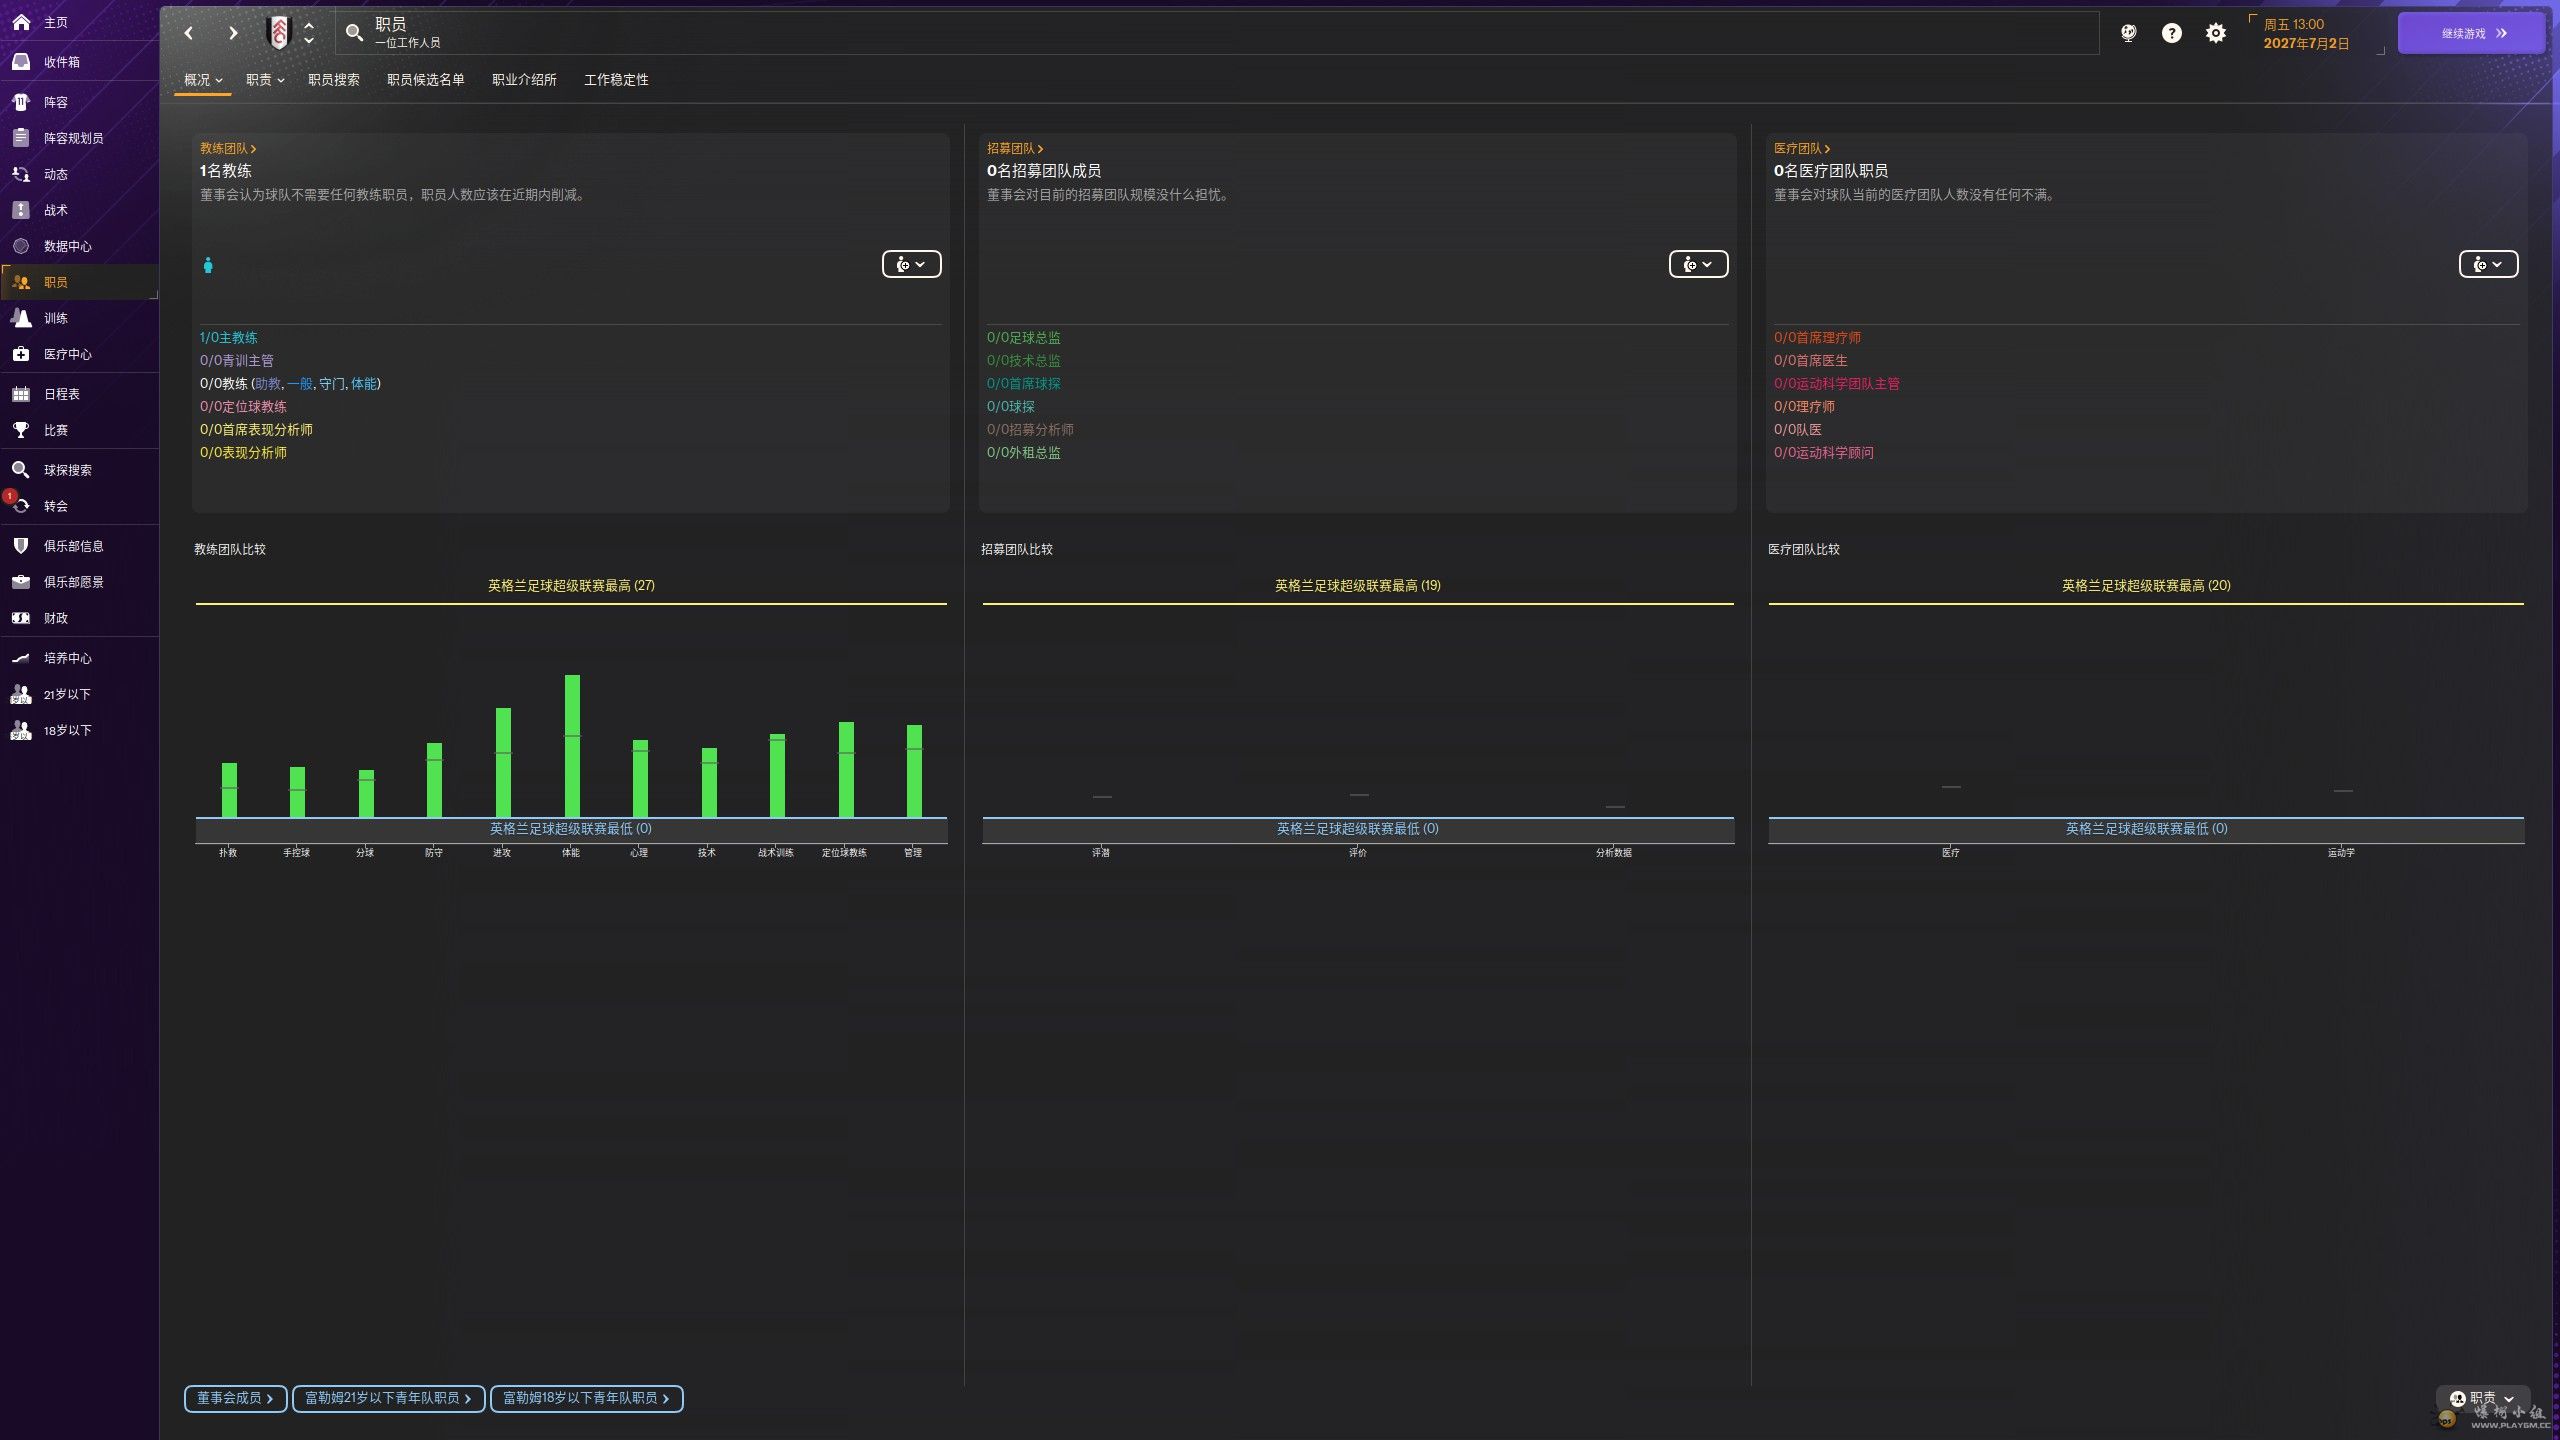
Task: Click the cyan coach figure icon
Action: click(208, 265)
